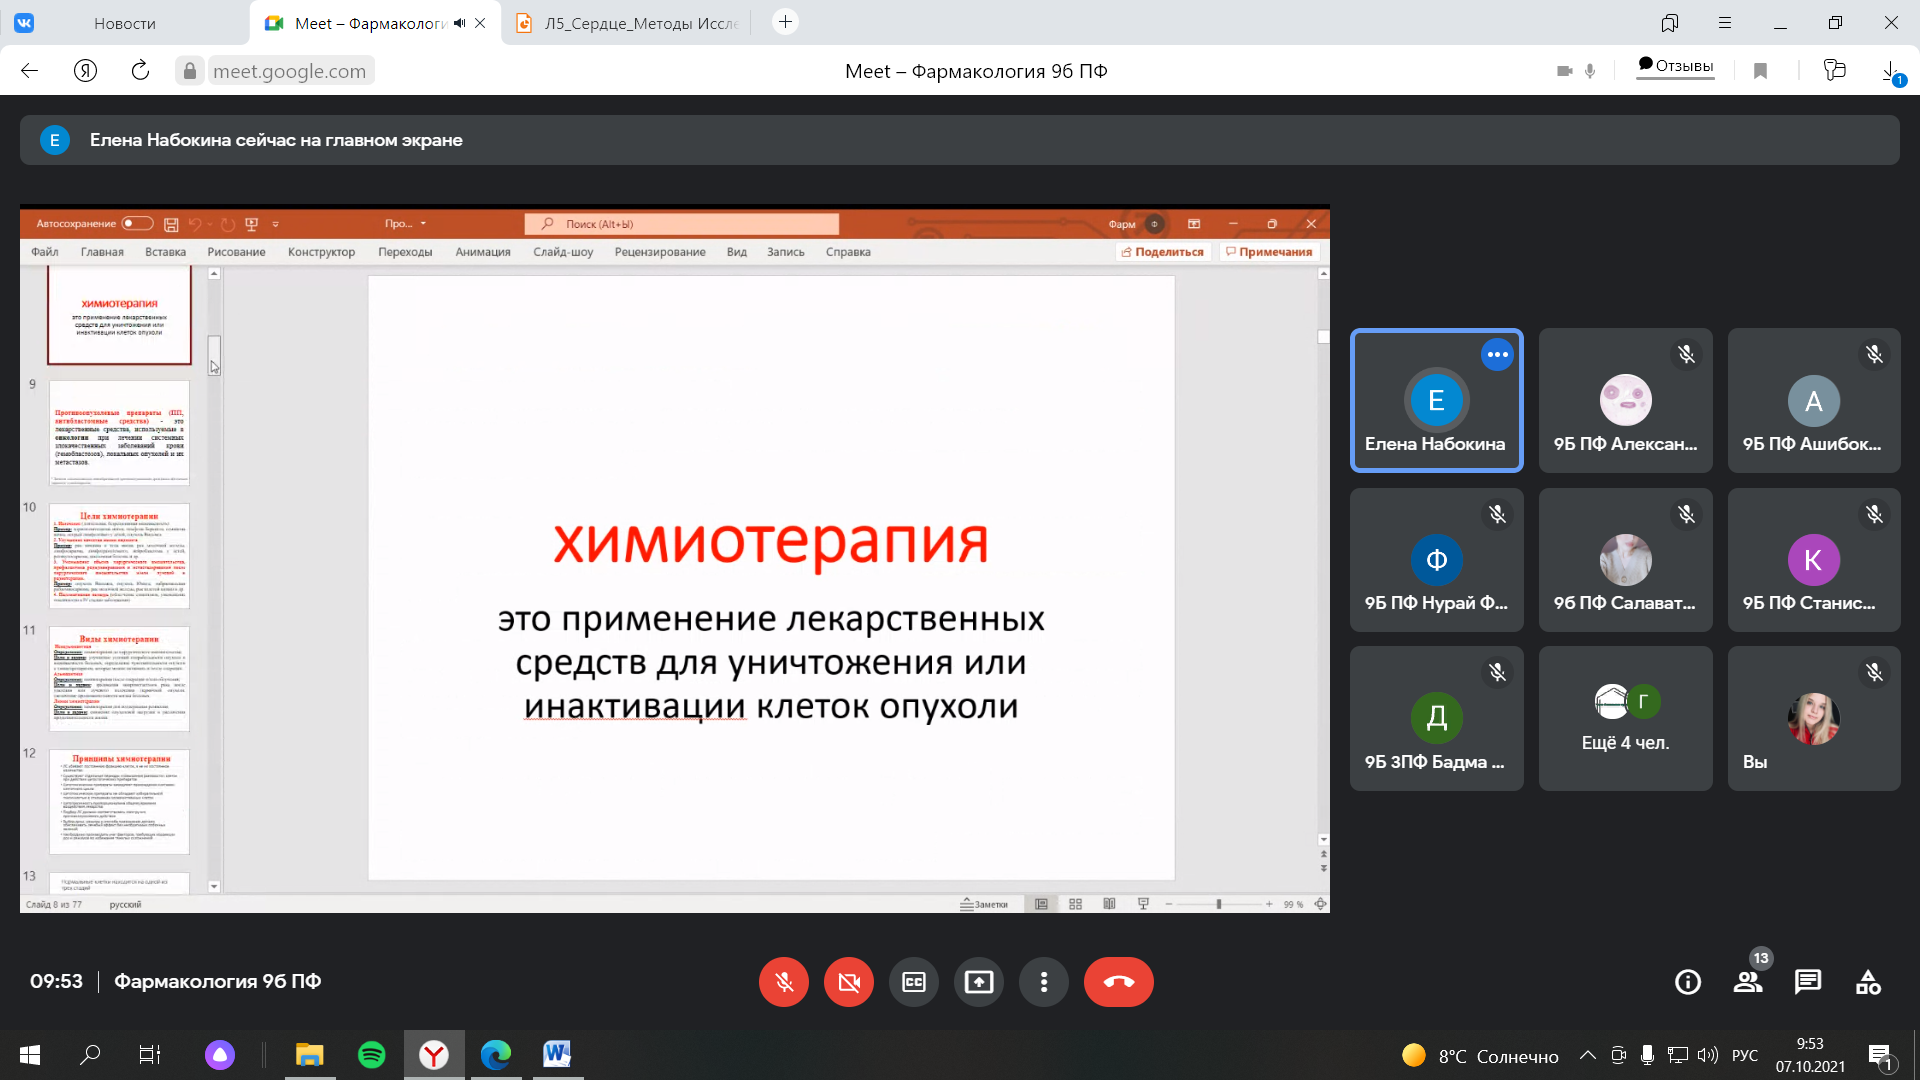This screenshot has height=1080, width=1920.
Task: Select the 9Б ЗПФ Бадма participant tile
Action: [x=1437, y=718]
